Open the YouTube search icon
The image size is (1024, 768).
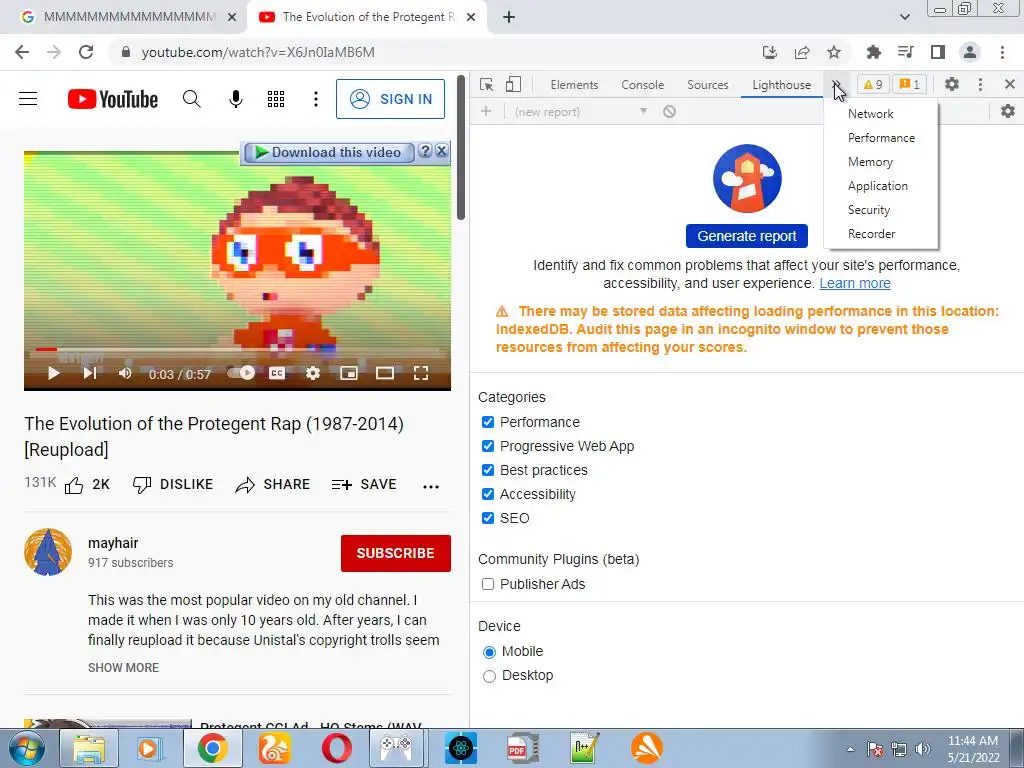pos(191,99)
